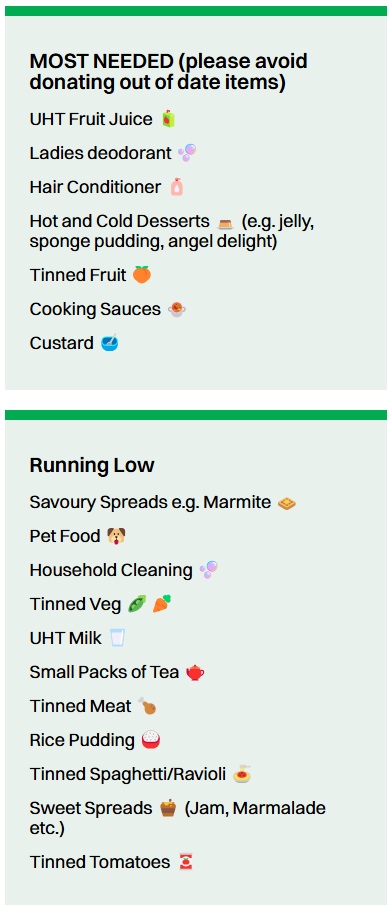Click the waffle emoji beside Savoury Spreads
This screenshot has width=389, height=905.
[286, 503]
